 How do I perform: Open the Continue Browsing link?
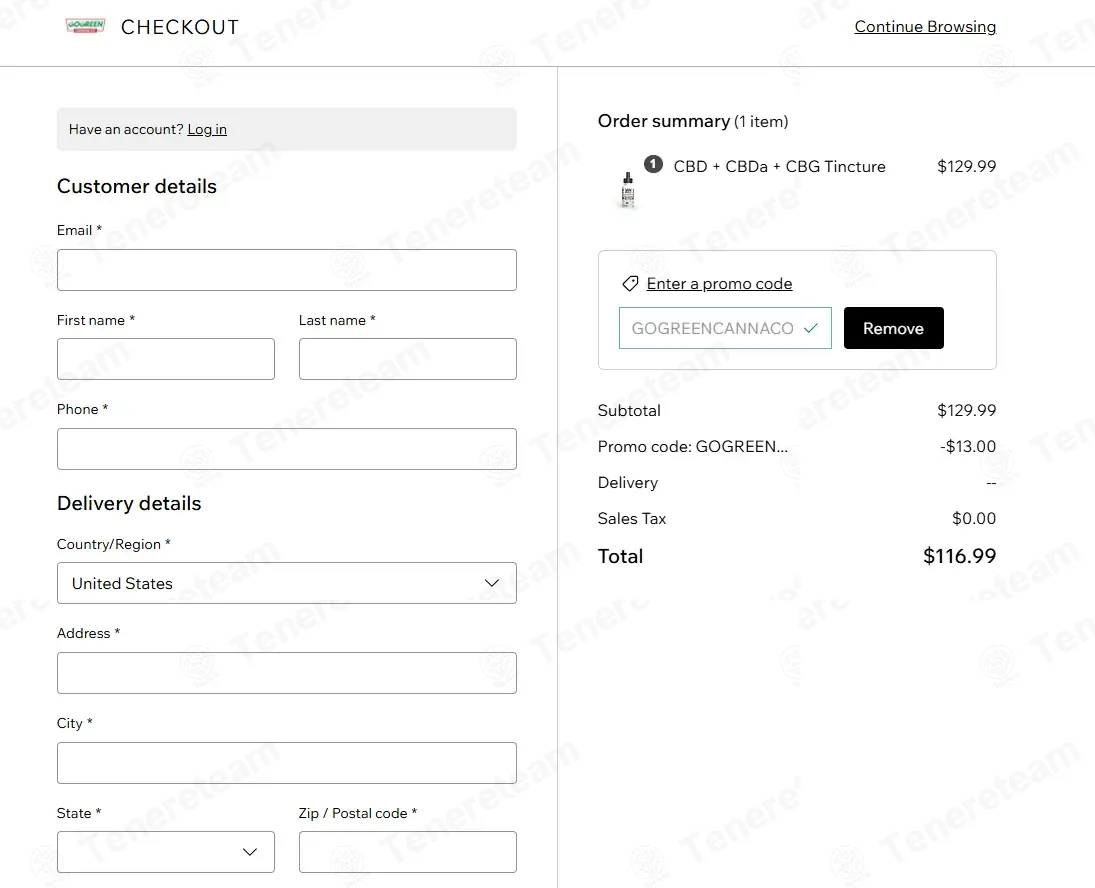pos(925,27)
